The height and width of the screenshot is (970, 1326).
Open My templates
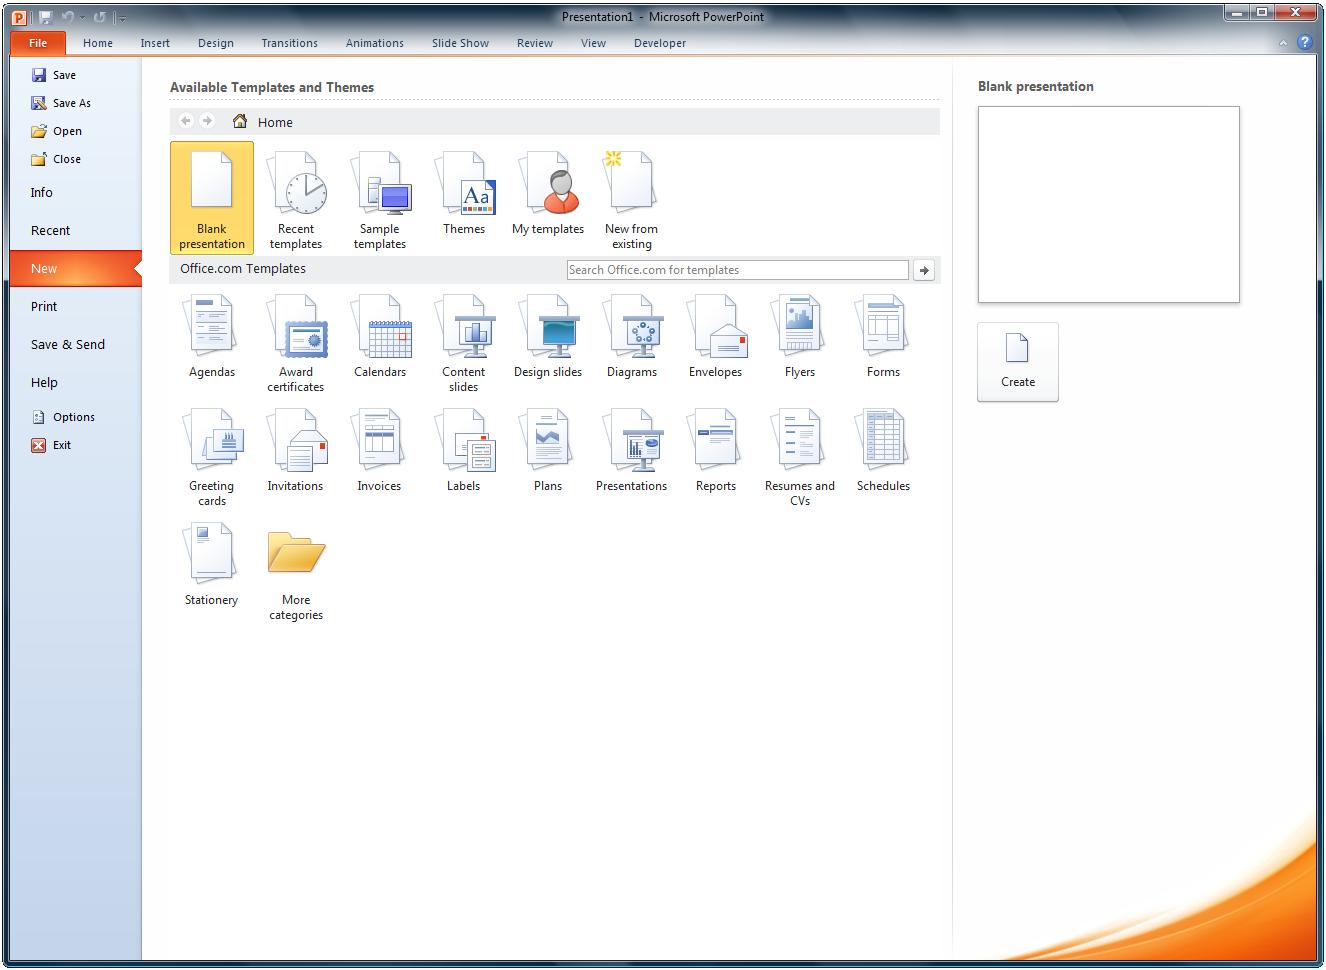[547, 195]
